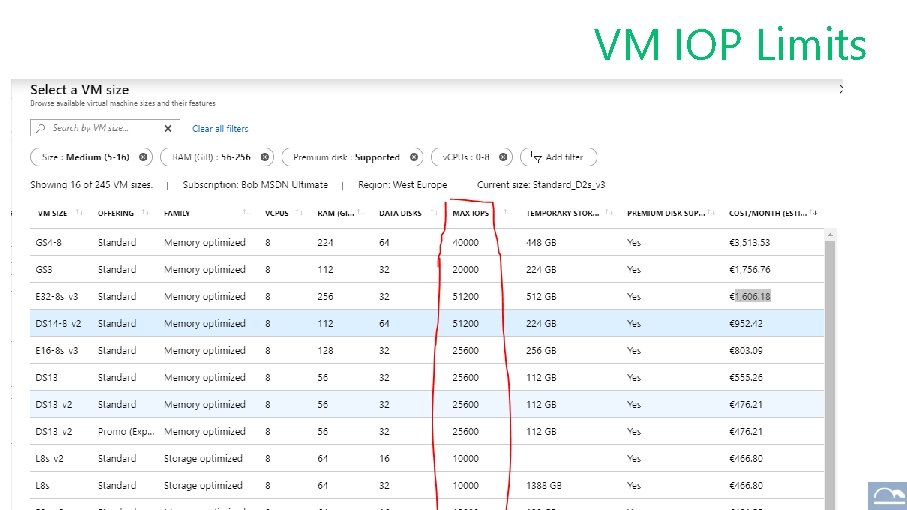907x510 pixels.
Task: Click the Promo (Exp... offering cell
Action: [126, 432]
